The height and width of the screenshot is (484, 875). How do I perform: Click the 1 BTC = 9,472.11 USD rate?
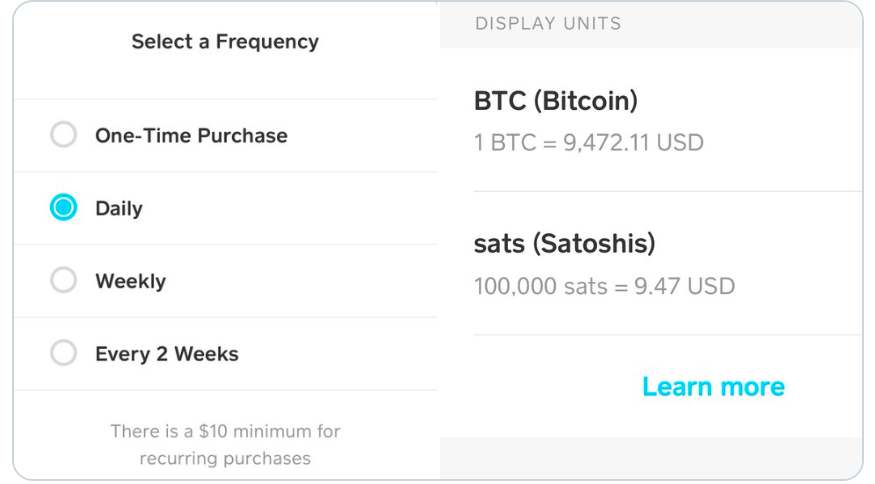coord(589,142)
